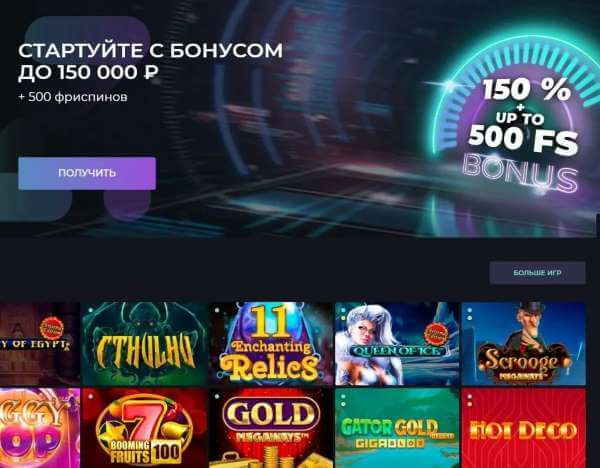The image size is (600, 468).
Task: Click the round badge on Egypt tile
Action: [x=52, y=328]
